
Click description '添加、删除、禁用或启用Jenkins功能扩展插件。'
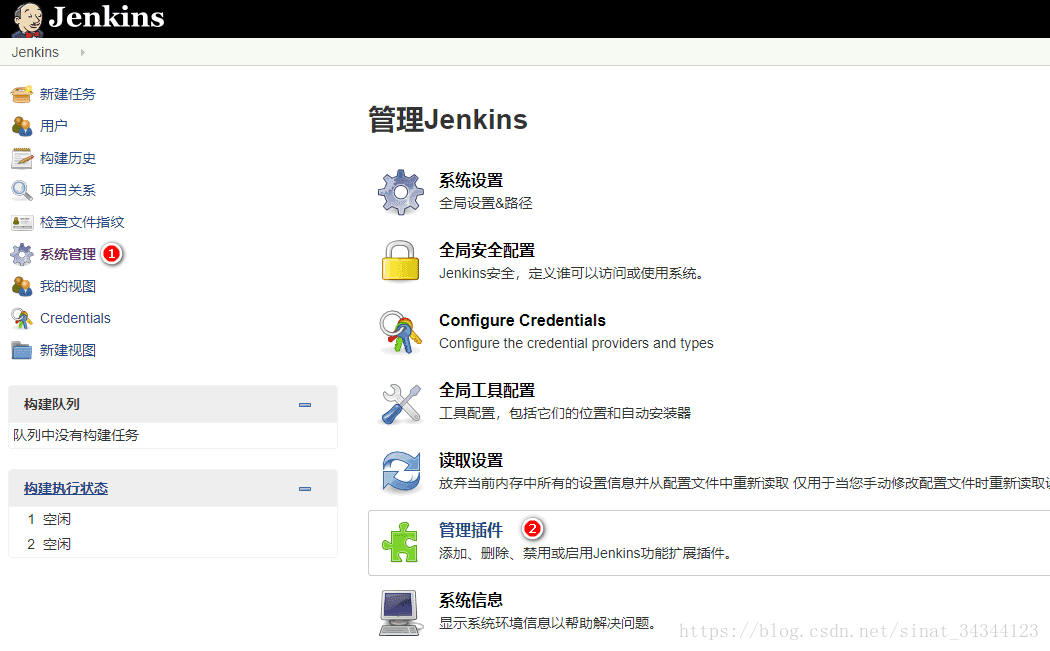point(587,553)
